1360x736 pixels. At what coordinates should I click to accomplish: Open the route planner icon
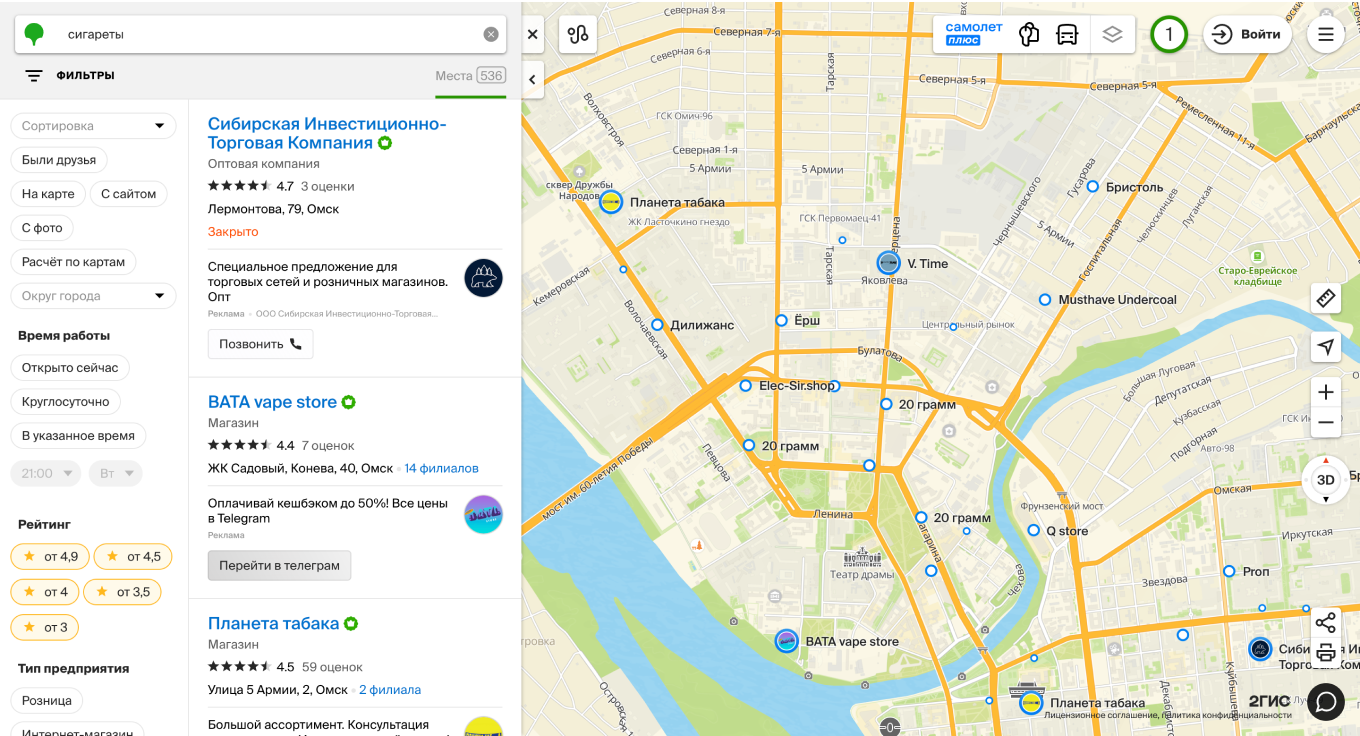tap(578, 34)
